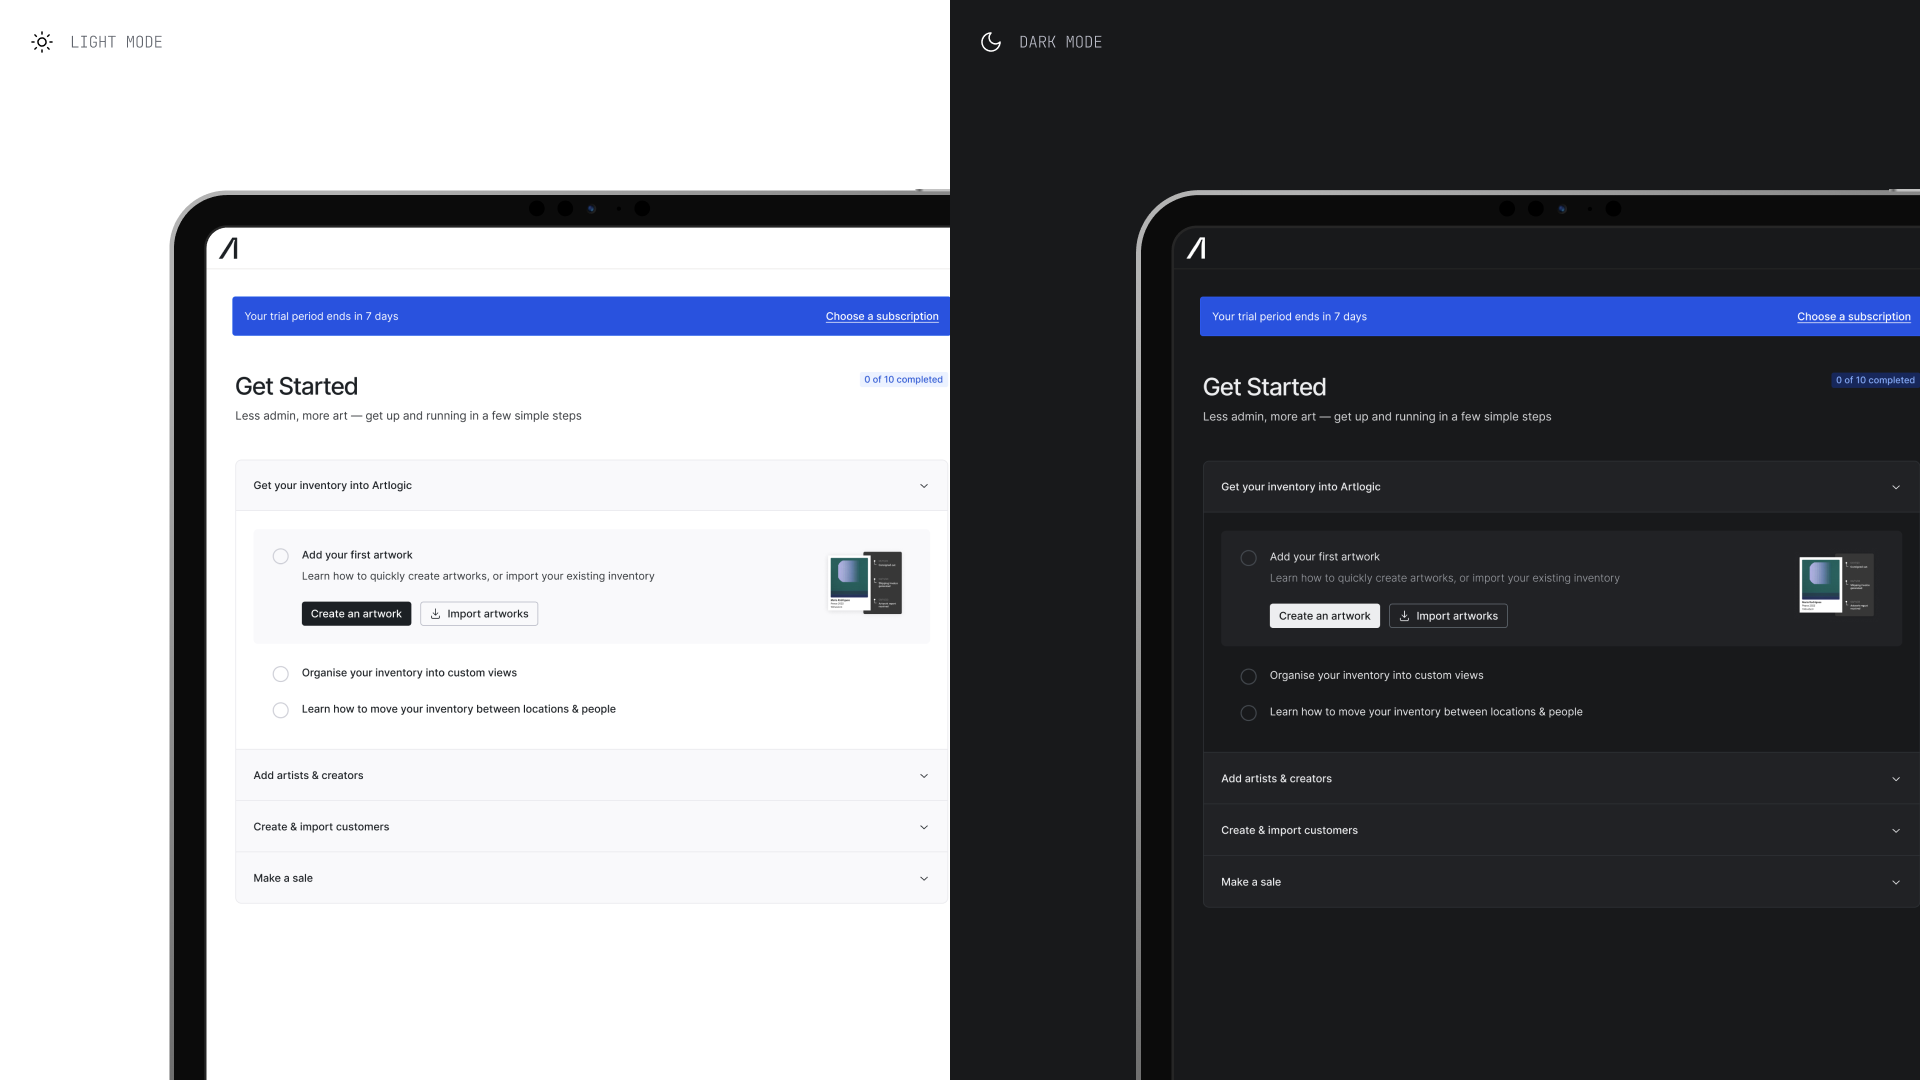Open artwork preview thumbnail in dark mode
This screenshot has height=1080, width=1920.
point(1836,585)
